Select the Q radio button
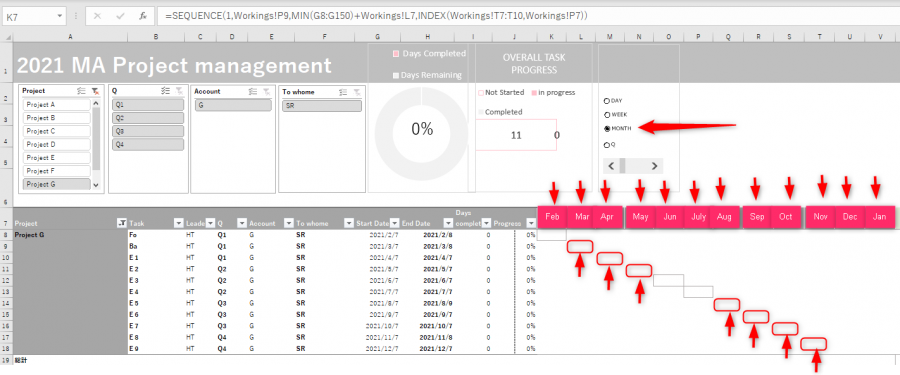This screenshot has height=375, width=900. pos(607,145)
